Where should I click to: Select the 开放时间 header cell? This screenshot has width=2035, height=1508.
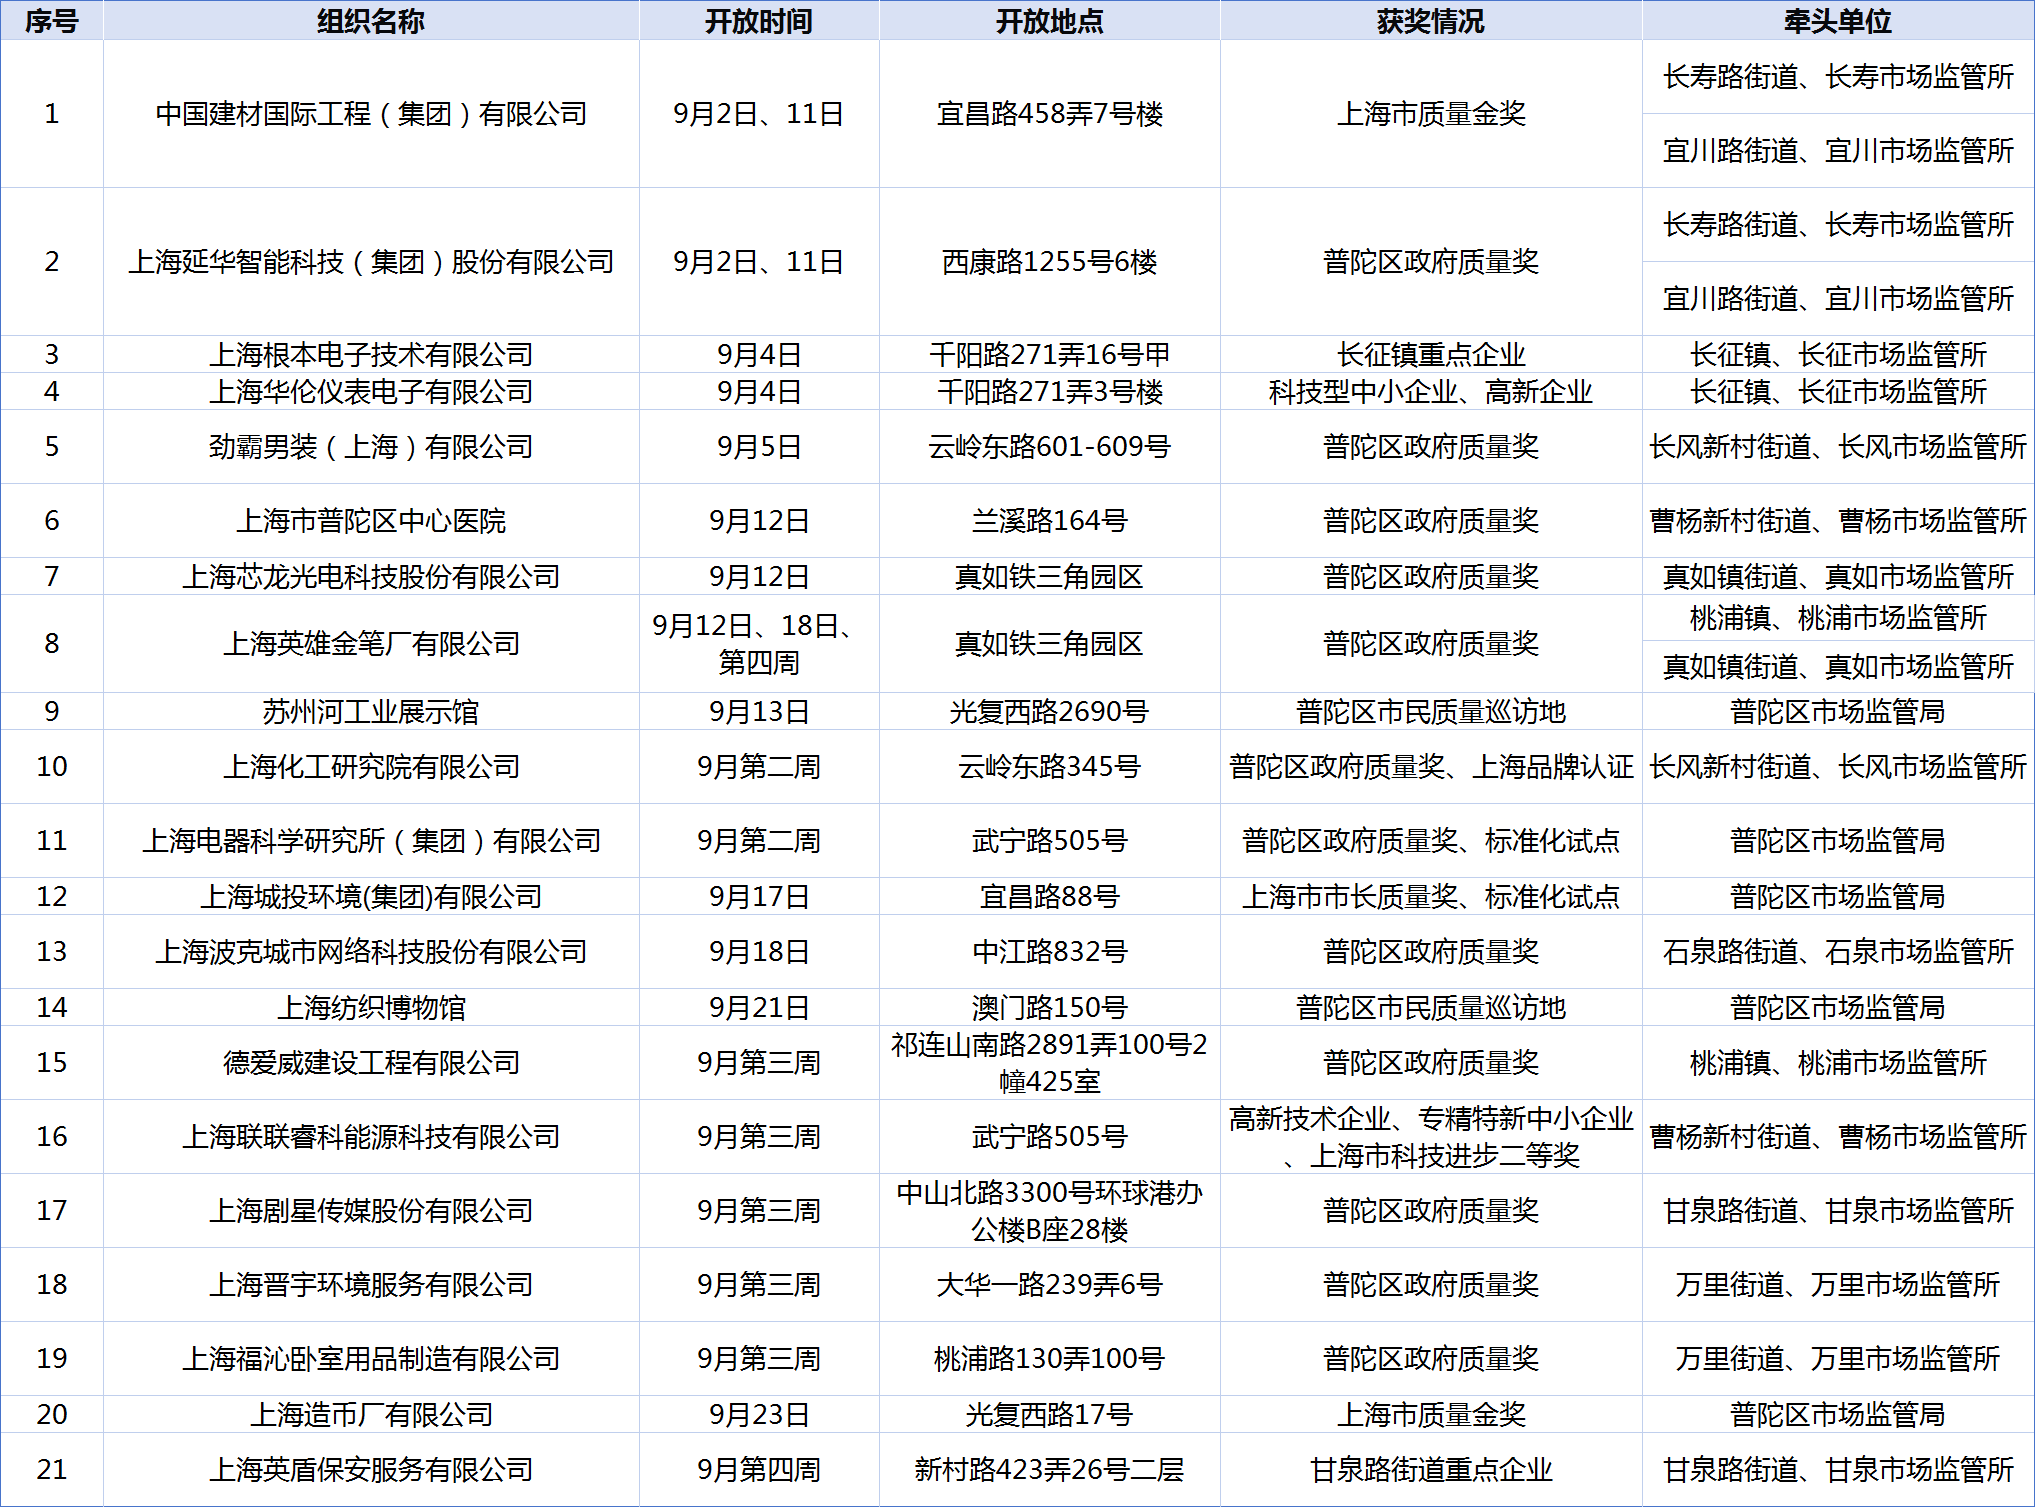pyautogui.click(x=758, y=21)
